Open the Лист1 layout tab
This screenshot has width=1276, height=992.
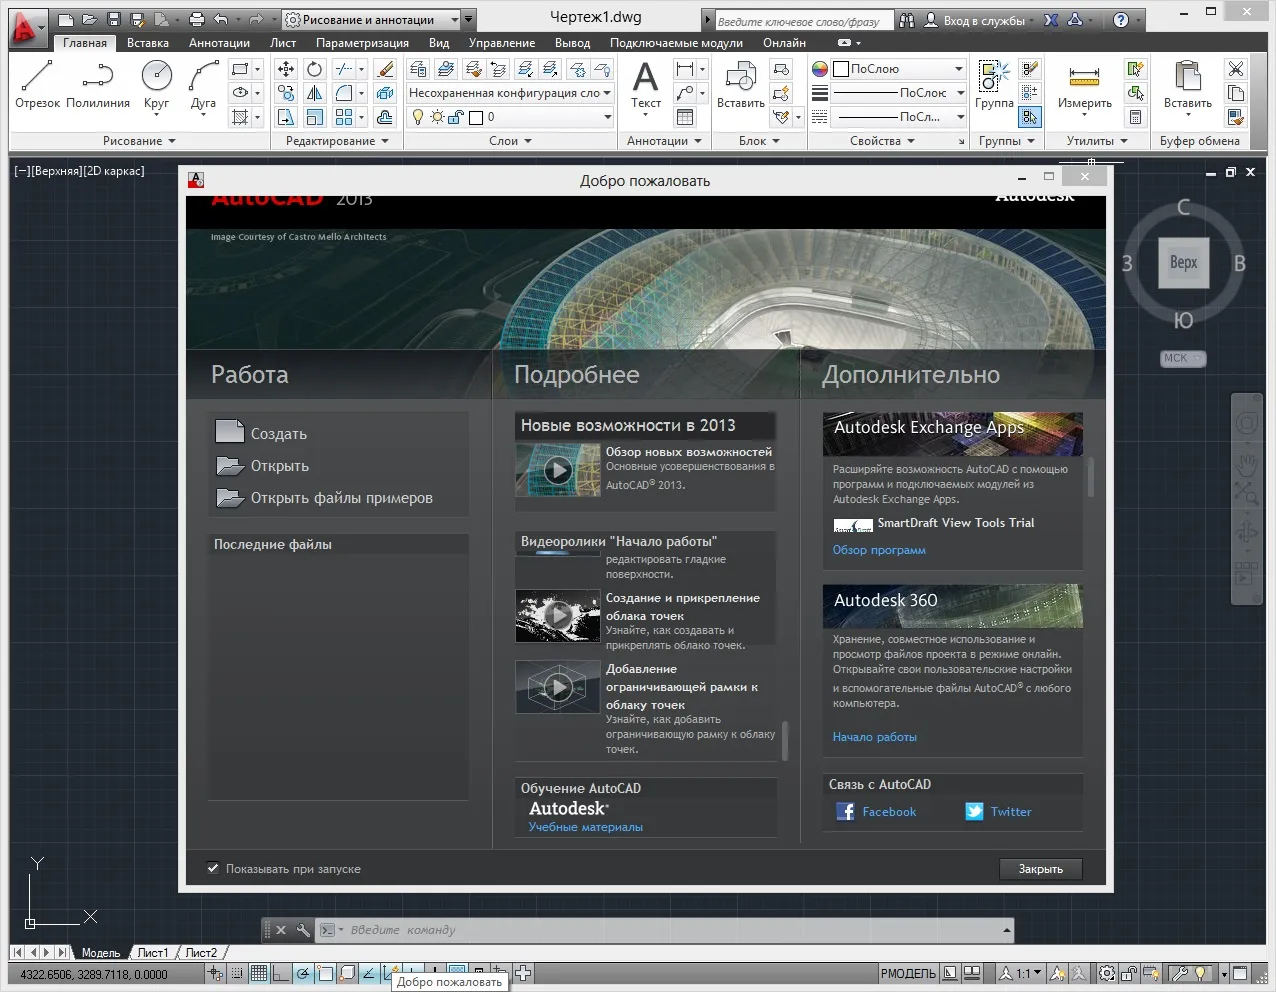pos(152,953)
